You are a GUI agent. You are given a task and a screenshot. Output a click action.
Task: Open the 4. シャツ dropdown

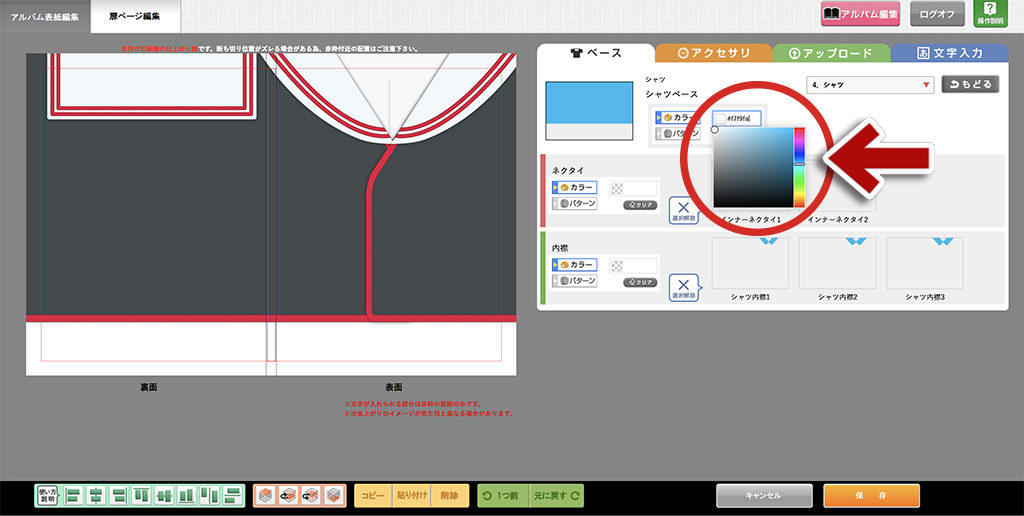point(870,85)
